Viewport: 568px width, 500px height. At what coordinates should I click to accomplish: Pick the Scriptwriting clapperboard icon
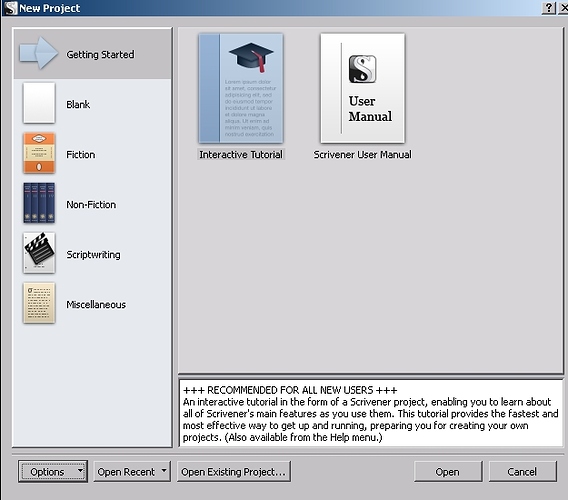tap(39, 253)
